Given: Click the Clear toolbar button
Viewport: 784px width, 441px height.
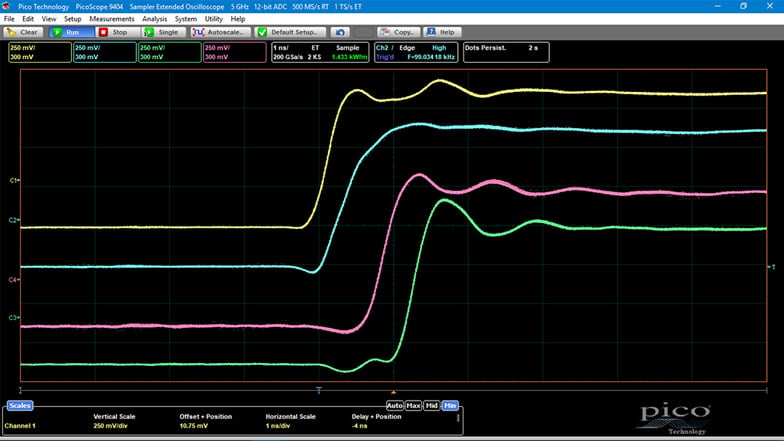Looking at the screenshot, I should [24, 32].
